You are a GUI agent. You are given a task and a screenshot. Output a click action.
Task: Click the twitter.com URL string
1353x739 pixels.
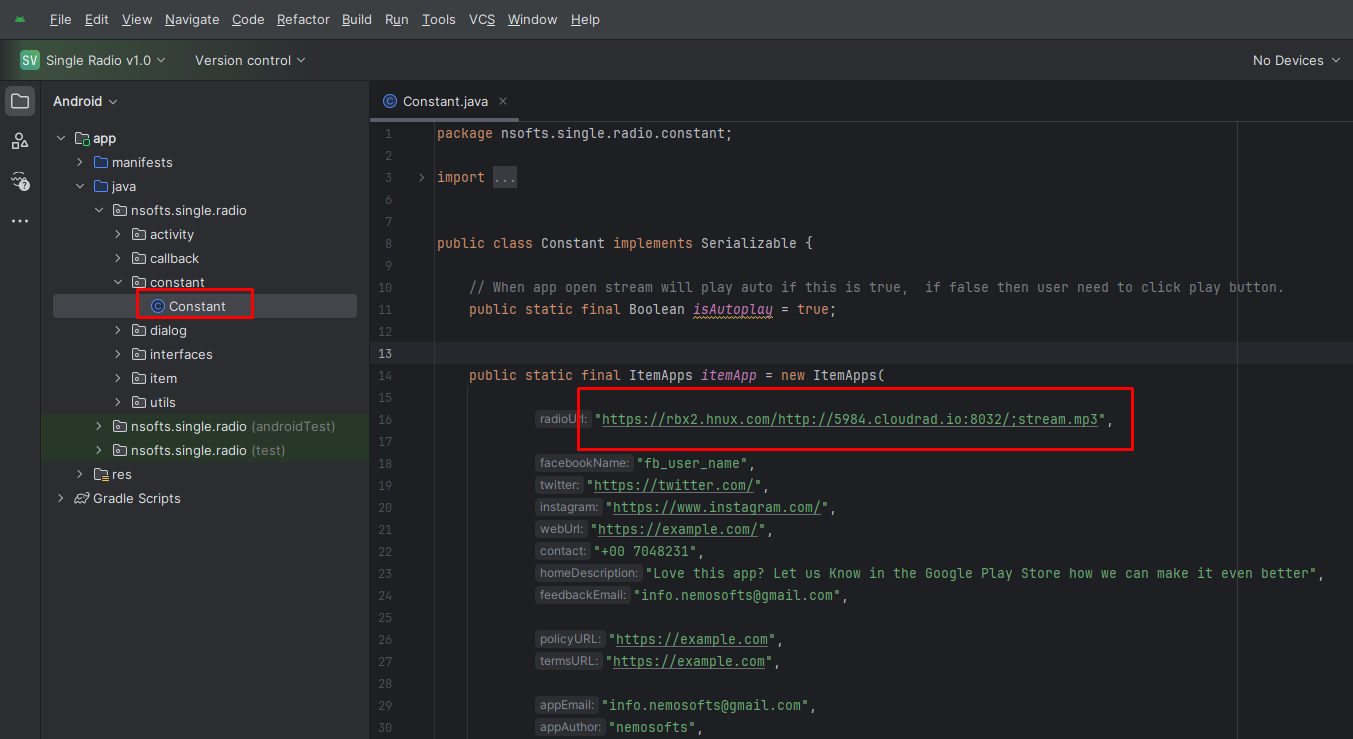675,485
